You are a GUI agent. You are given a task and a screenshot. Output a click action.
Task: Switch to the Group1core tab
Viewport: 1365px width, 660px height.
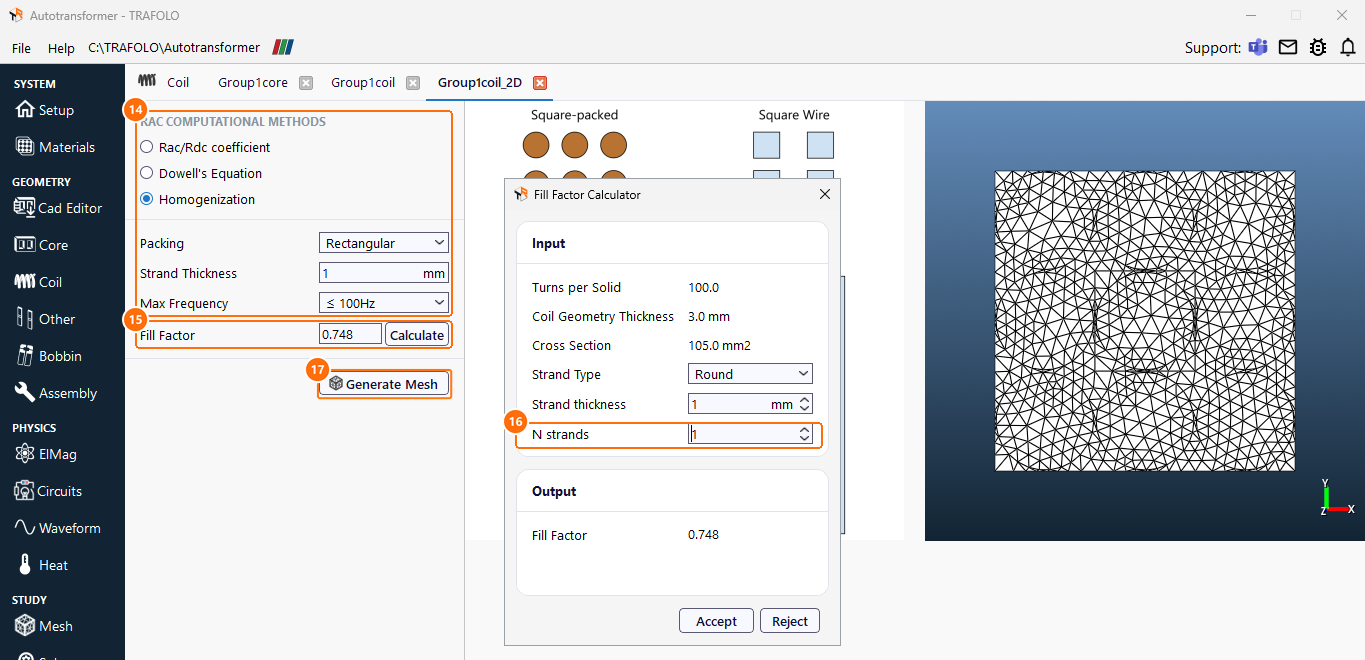(x=253, y=83)
